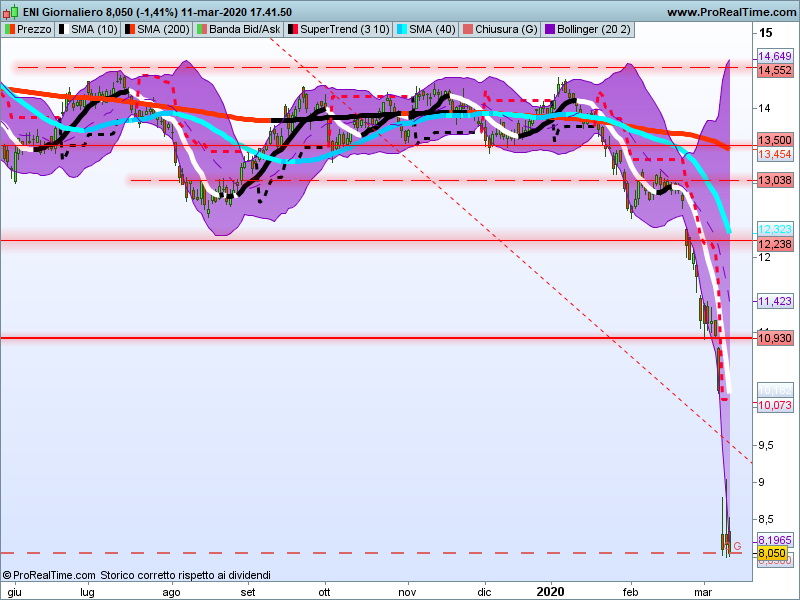Click the 2020 year label on time axis
This screenshot has width=800, height=600.
pos(551,592)
